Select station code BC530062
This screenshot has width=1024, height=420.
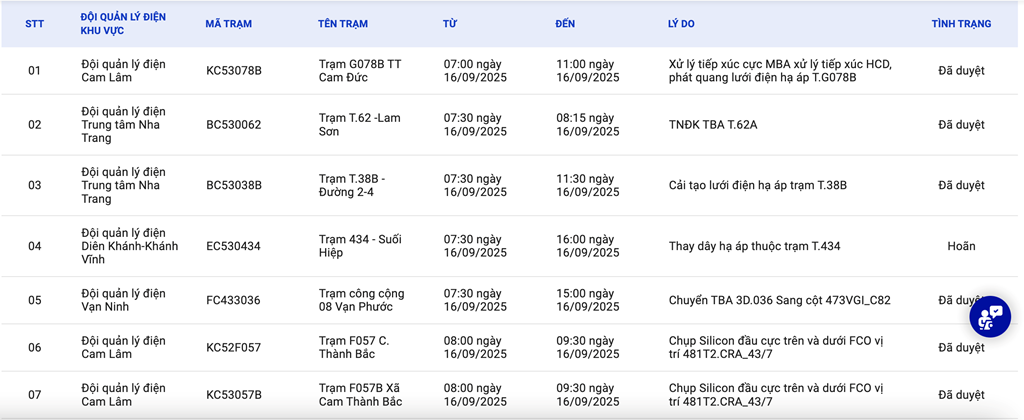(234, 125)
